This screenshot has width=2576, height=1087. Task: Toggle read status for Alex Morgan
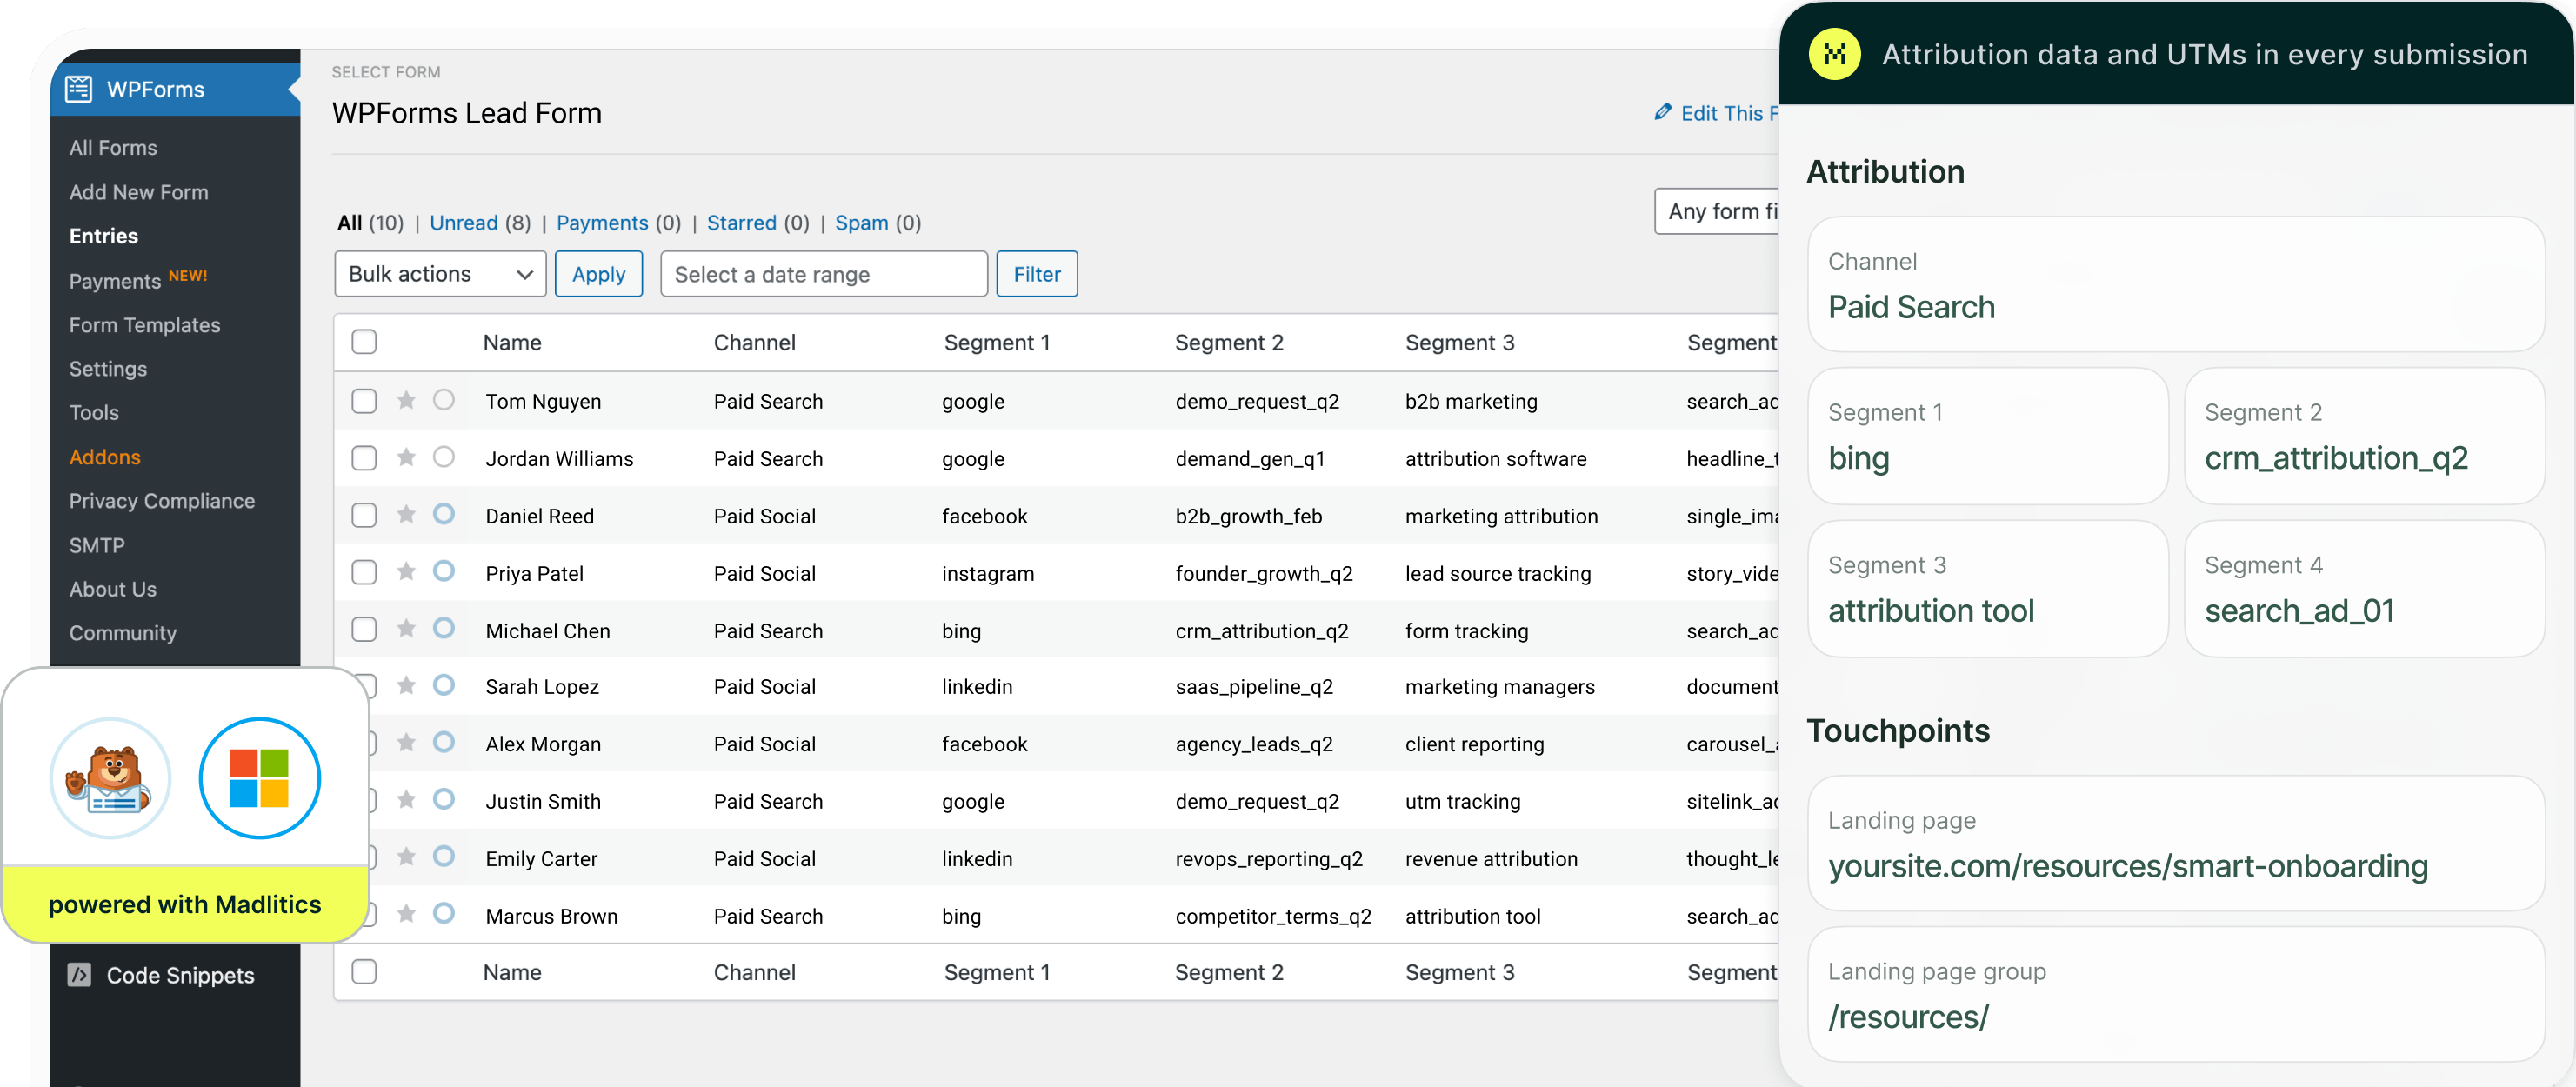444,742
